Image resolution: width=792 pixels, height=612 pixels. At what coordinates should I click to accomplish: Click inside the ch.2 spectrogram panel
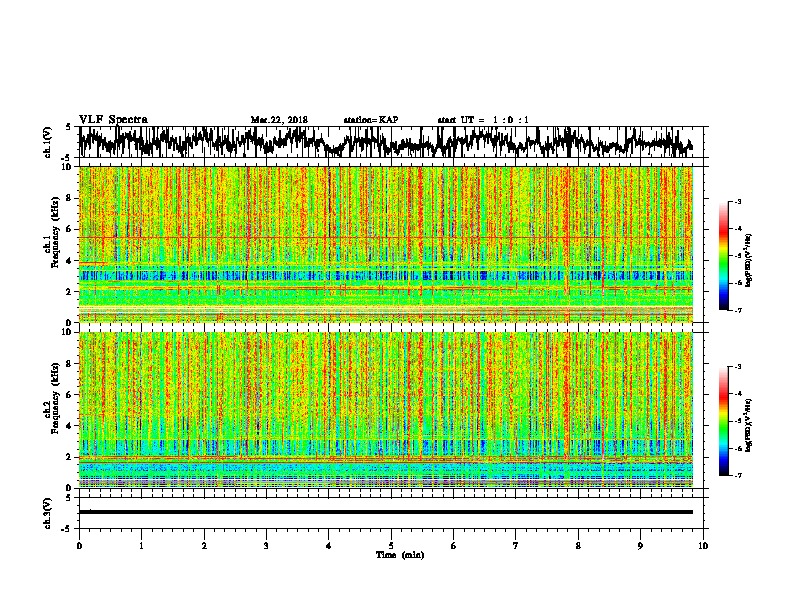(386, 410)
